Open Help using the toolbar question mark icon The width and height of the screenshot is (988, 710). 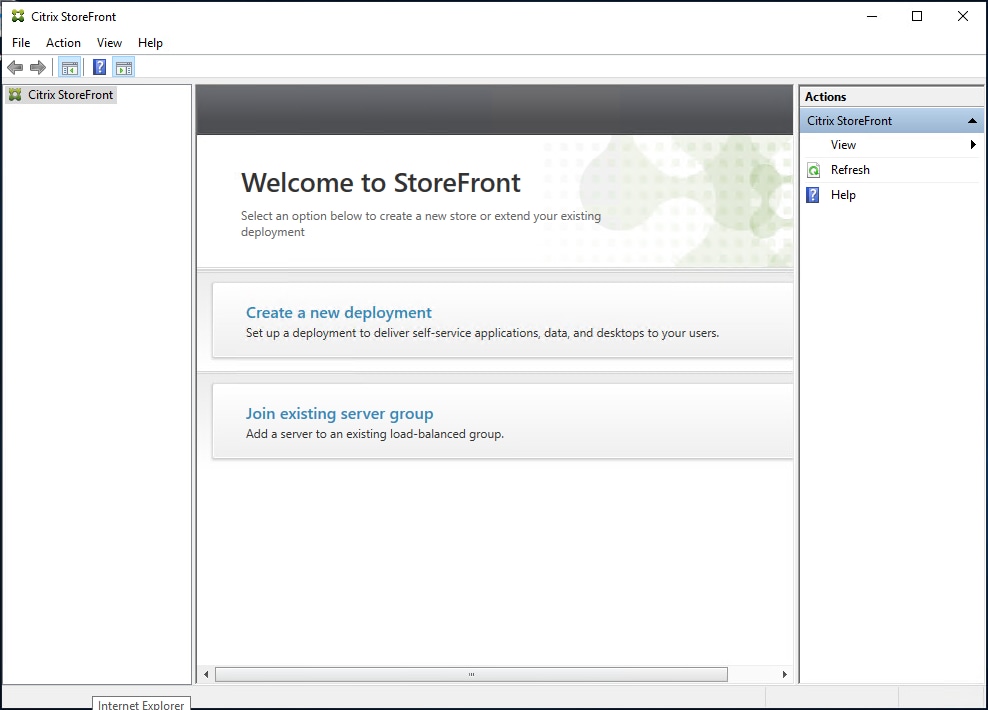98,67
